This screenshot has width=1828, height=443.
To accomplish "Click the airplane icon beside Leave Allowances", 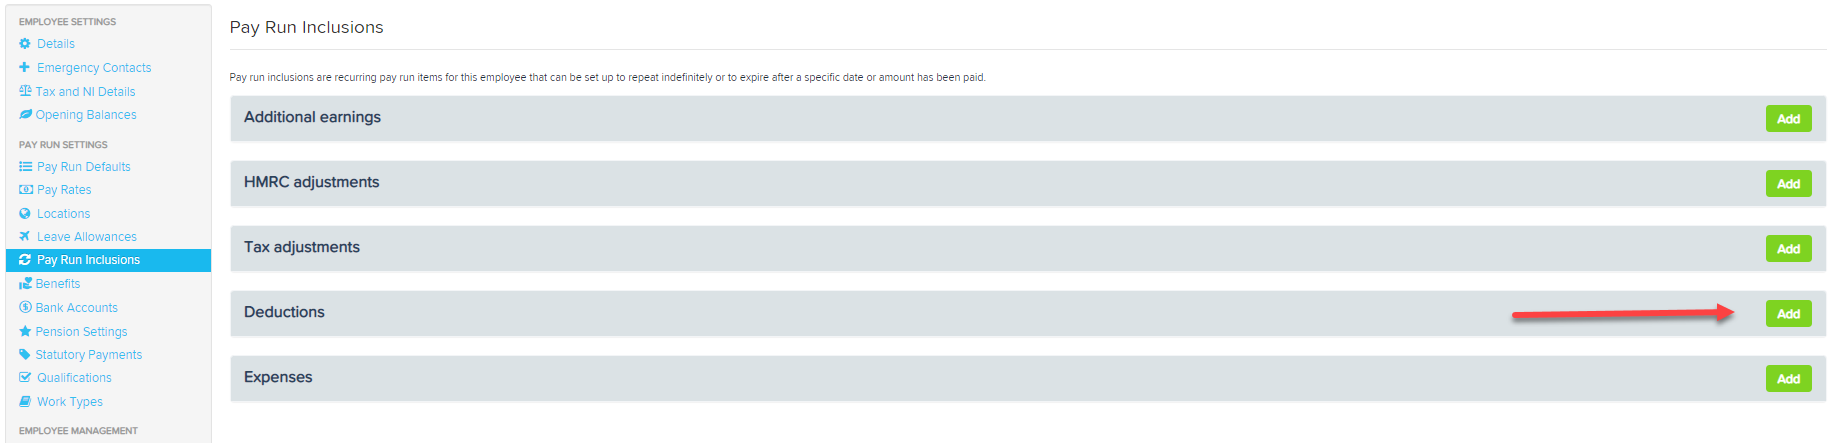I will [x=25, y=236].
